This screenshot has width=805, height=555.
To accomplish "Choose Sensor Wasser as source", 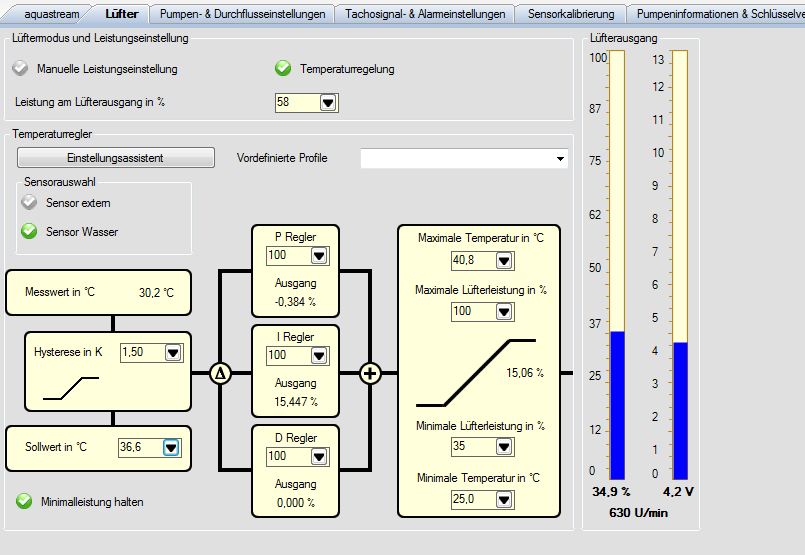I will pyautogui.click(x=29, y=232).
